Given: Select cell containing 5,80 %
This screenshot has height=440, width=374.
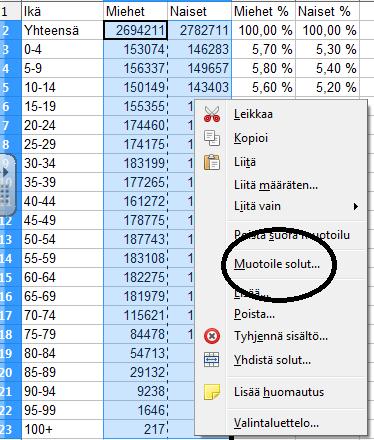Looking at the screenshot, I should click(263, 69).
